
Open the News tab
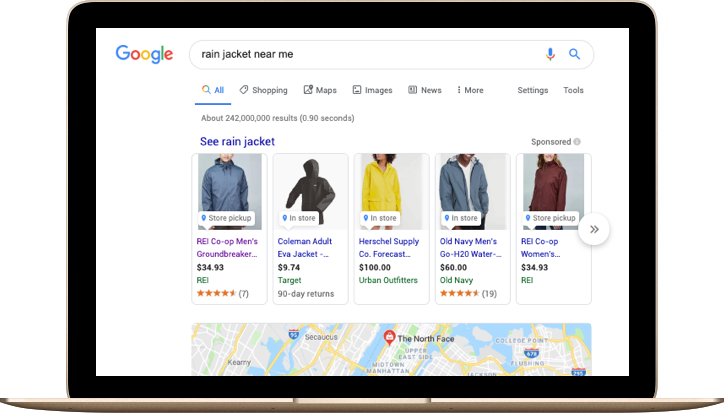(425, 90)
